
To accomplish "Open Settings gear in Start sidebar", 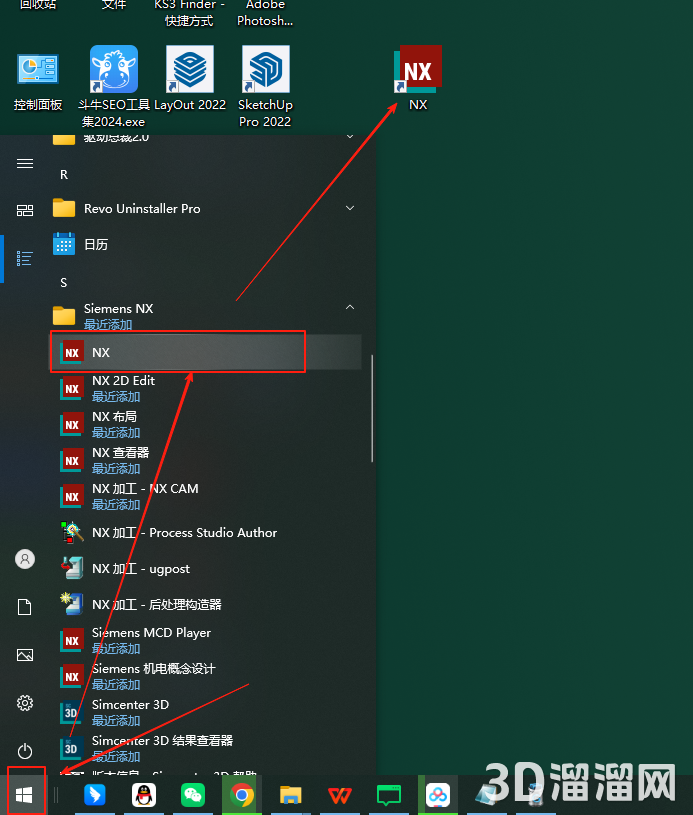I will [25, 703].
